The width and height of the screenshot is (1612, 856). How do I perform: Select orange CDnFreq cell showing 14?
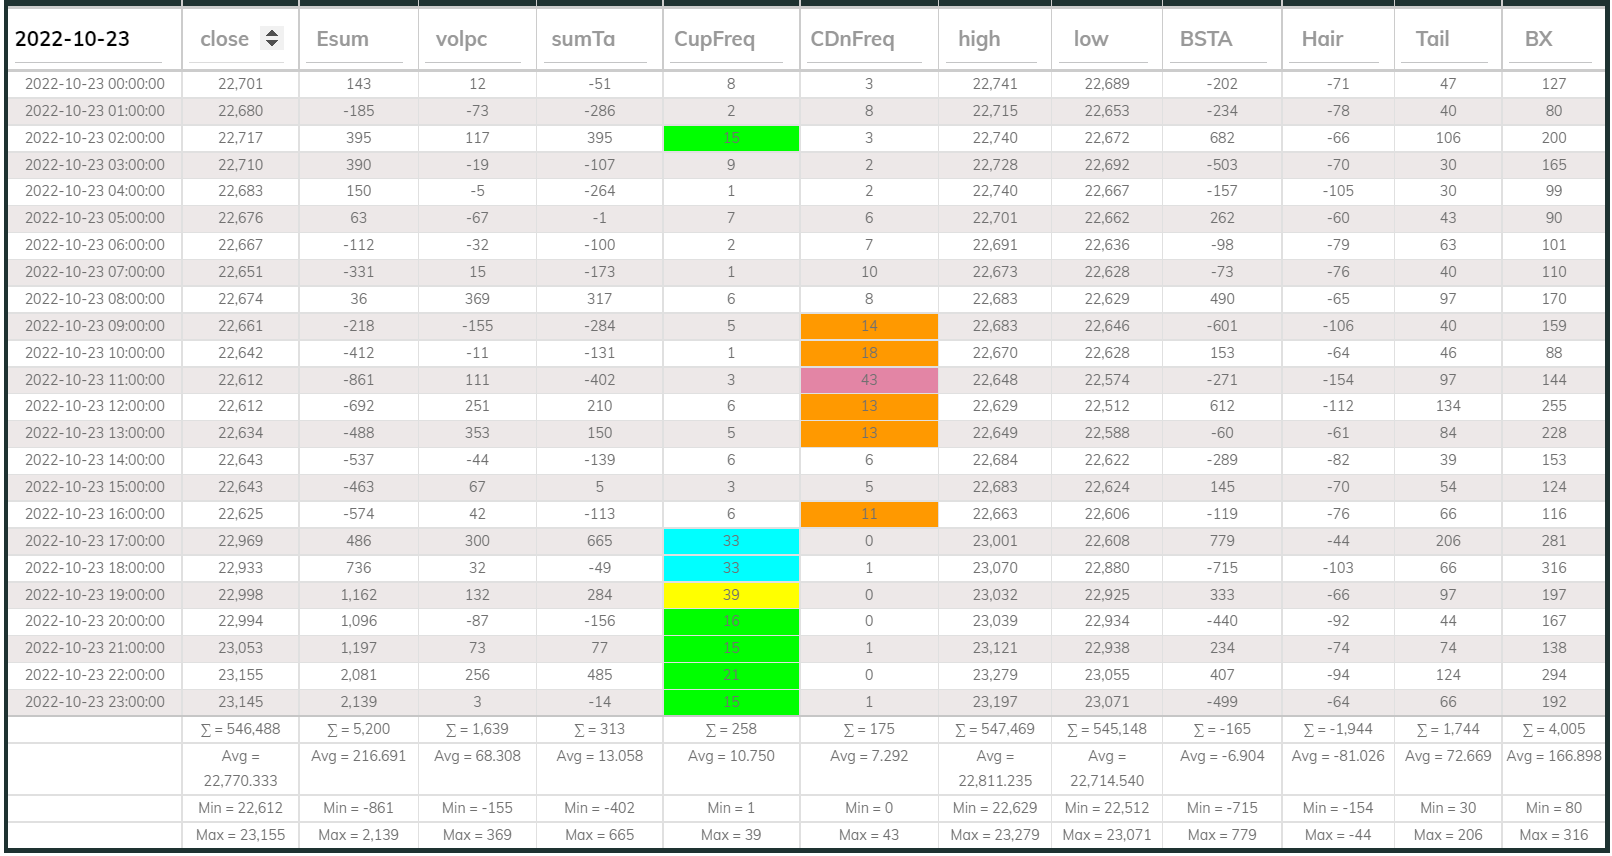(869, 326)
